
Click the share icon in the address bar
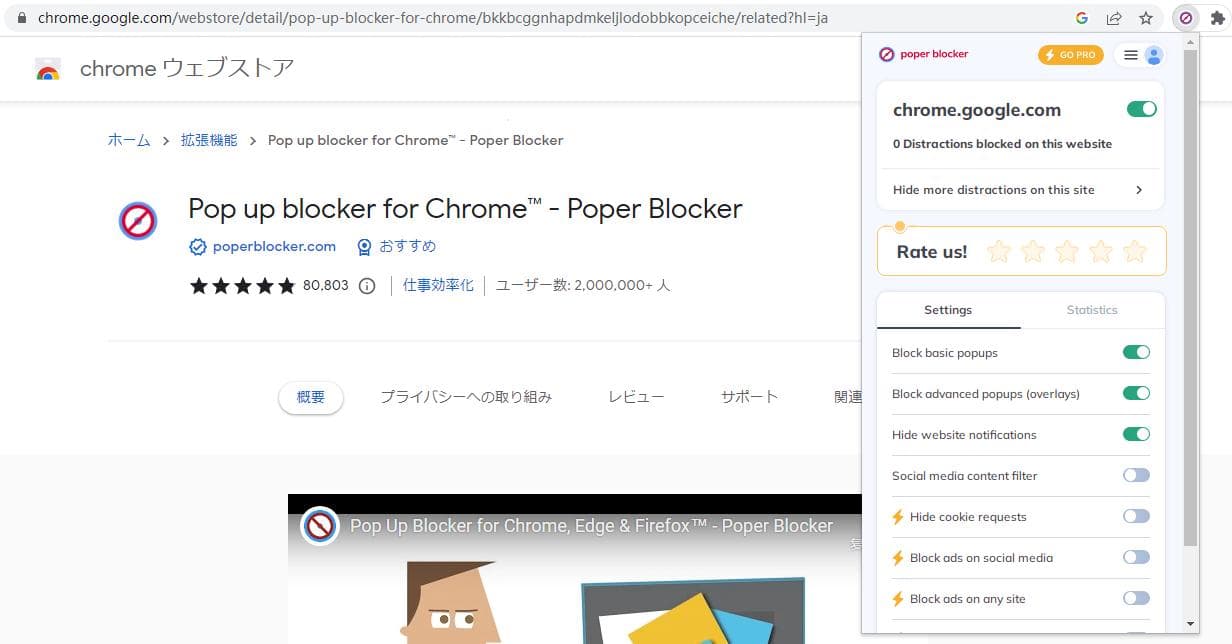[x=1113, y=17]
